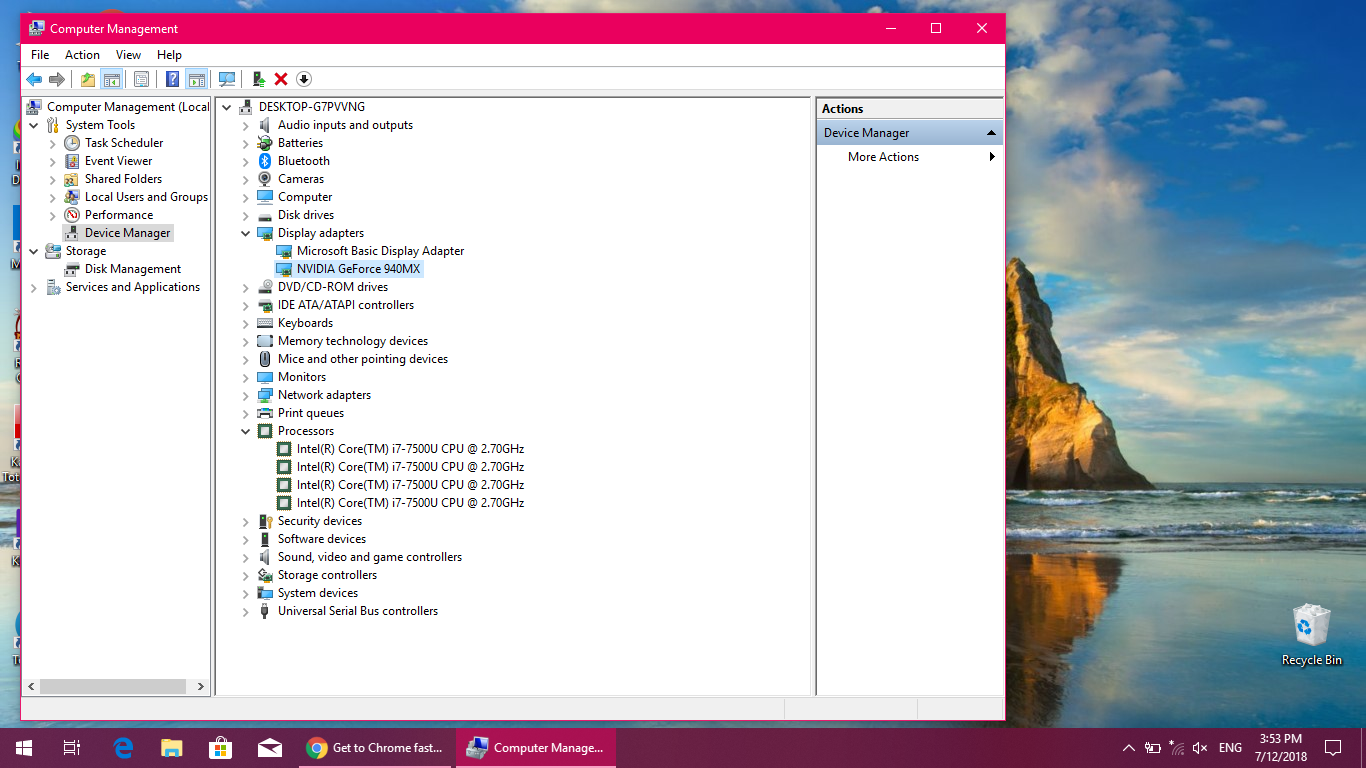Click the Update device driver icon
This screenshot has height=768, width=1366.
(x=258, y=79)
